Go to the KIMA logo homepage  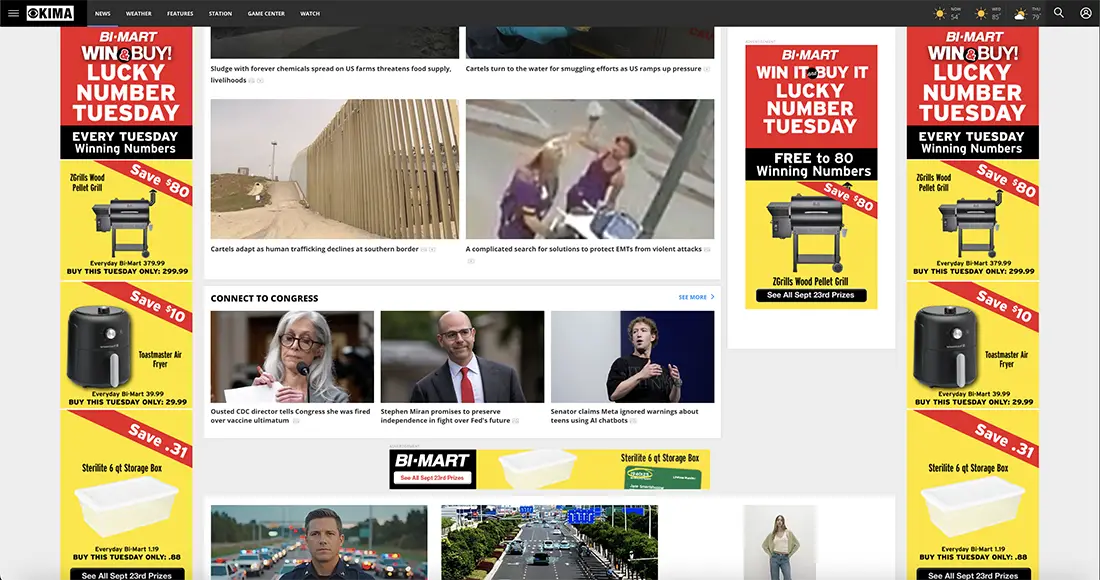coord(50,13)
